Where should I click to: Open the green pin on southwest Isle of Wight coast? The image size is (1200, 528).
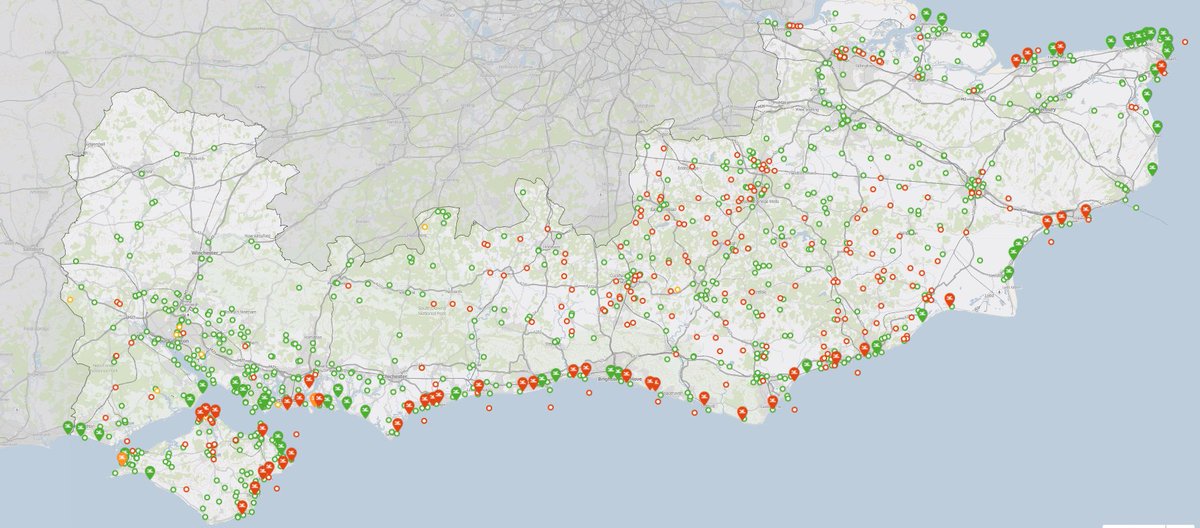pyautogui.click(x=149, y=472)
